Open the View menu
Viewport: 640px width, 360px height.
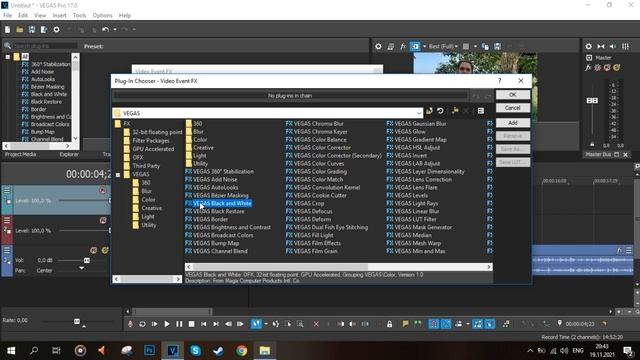pos(40,16)
